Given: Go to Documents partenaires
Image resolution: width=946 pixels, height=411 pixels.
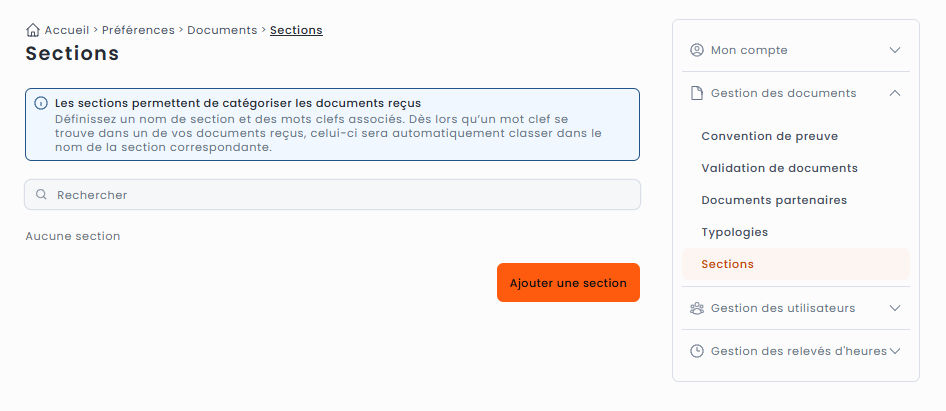Looking at the screenshot, I should pyautogui.click(x=774, y=200).
